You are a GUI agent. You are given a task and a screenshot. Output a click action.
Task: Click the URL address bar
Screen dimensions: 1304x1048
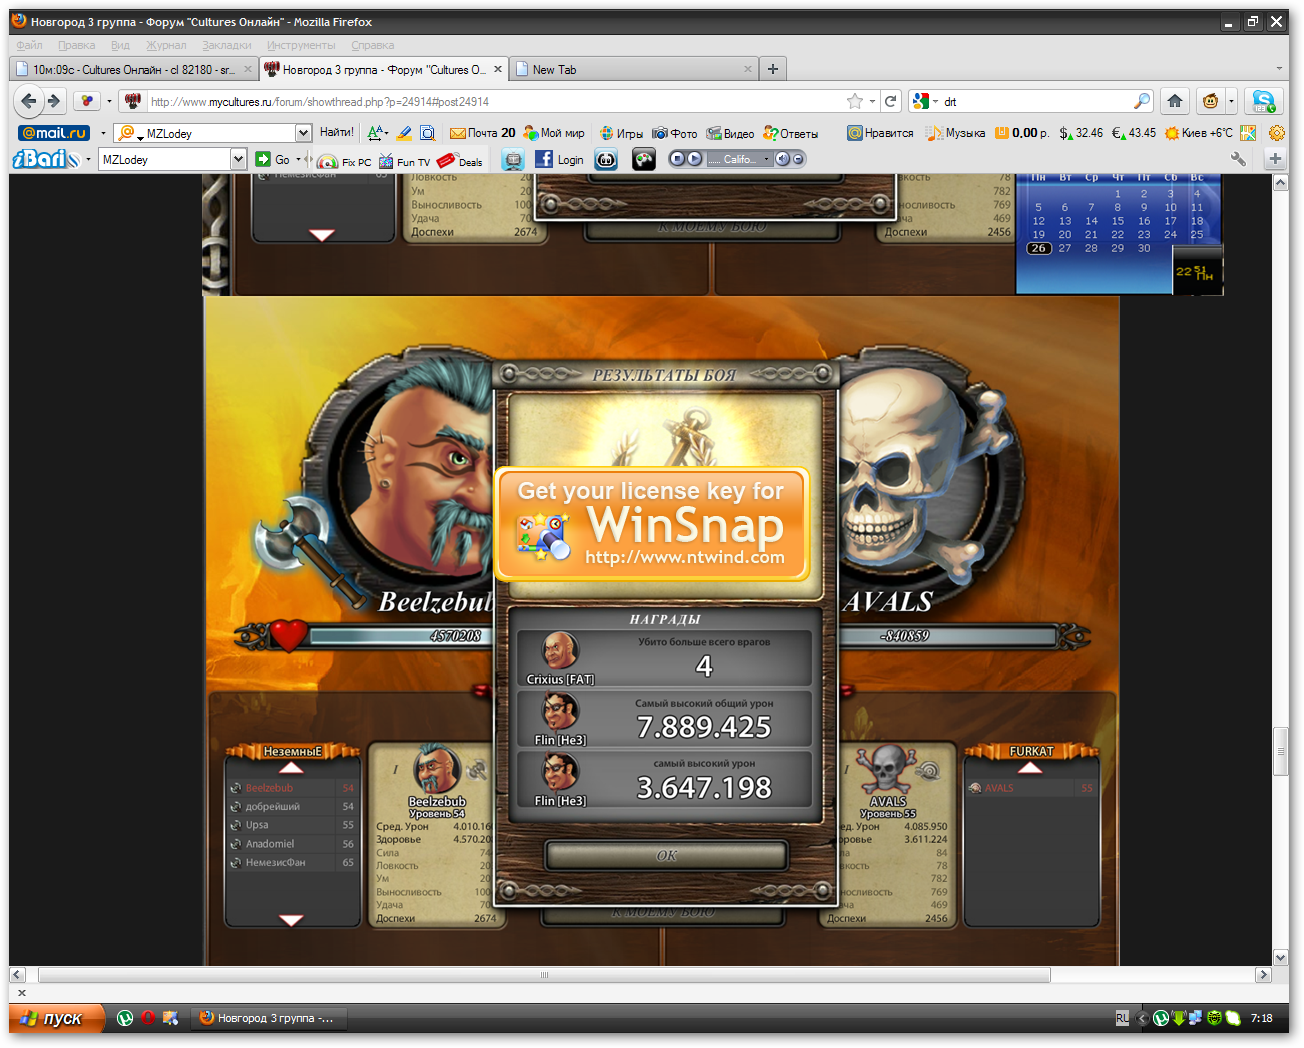coord(495,101)
